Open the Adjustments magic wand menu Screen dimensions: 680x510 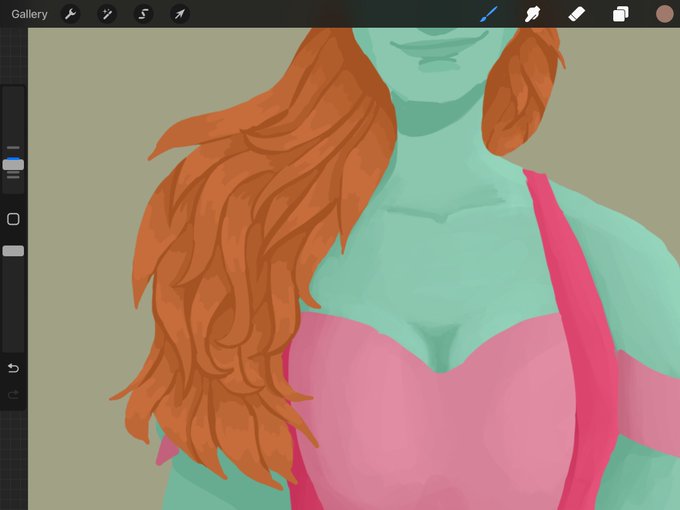[x=107, y=14]
